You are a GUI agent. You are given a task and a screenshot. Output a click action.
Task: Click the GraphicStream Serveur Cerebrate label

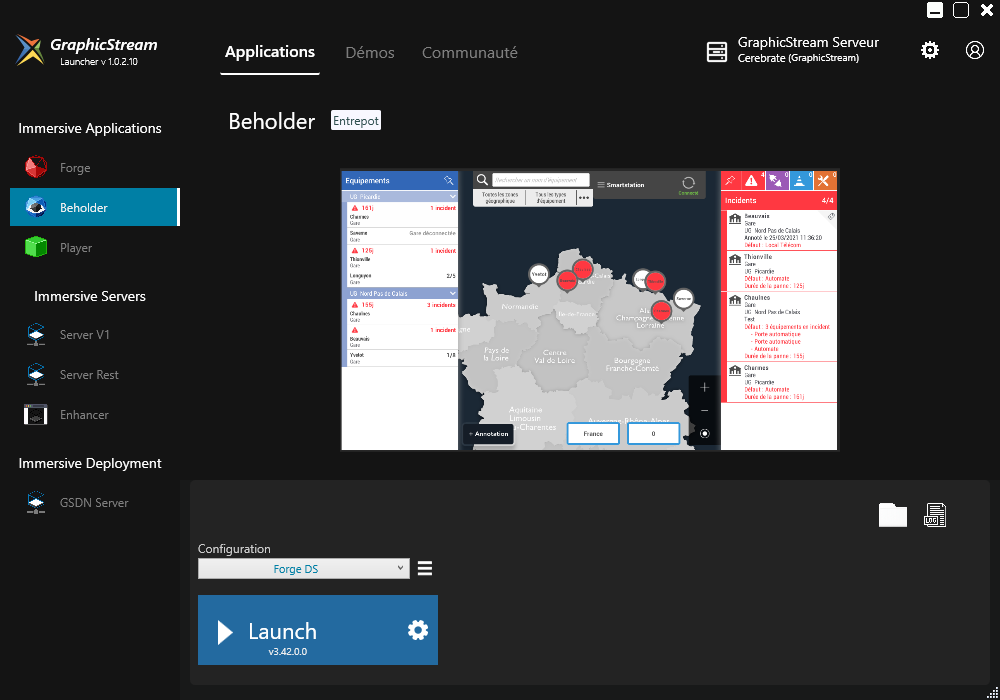pyautogui.click(x=808, y=50)
